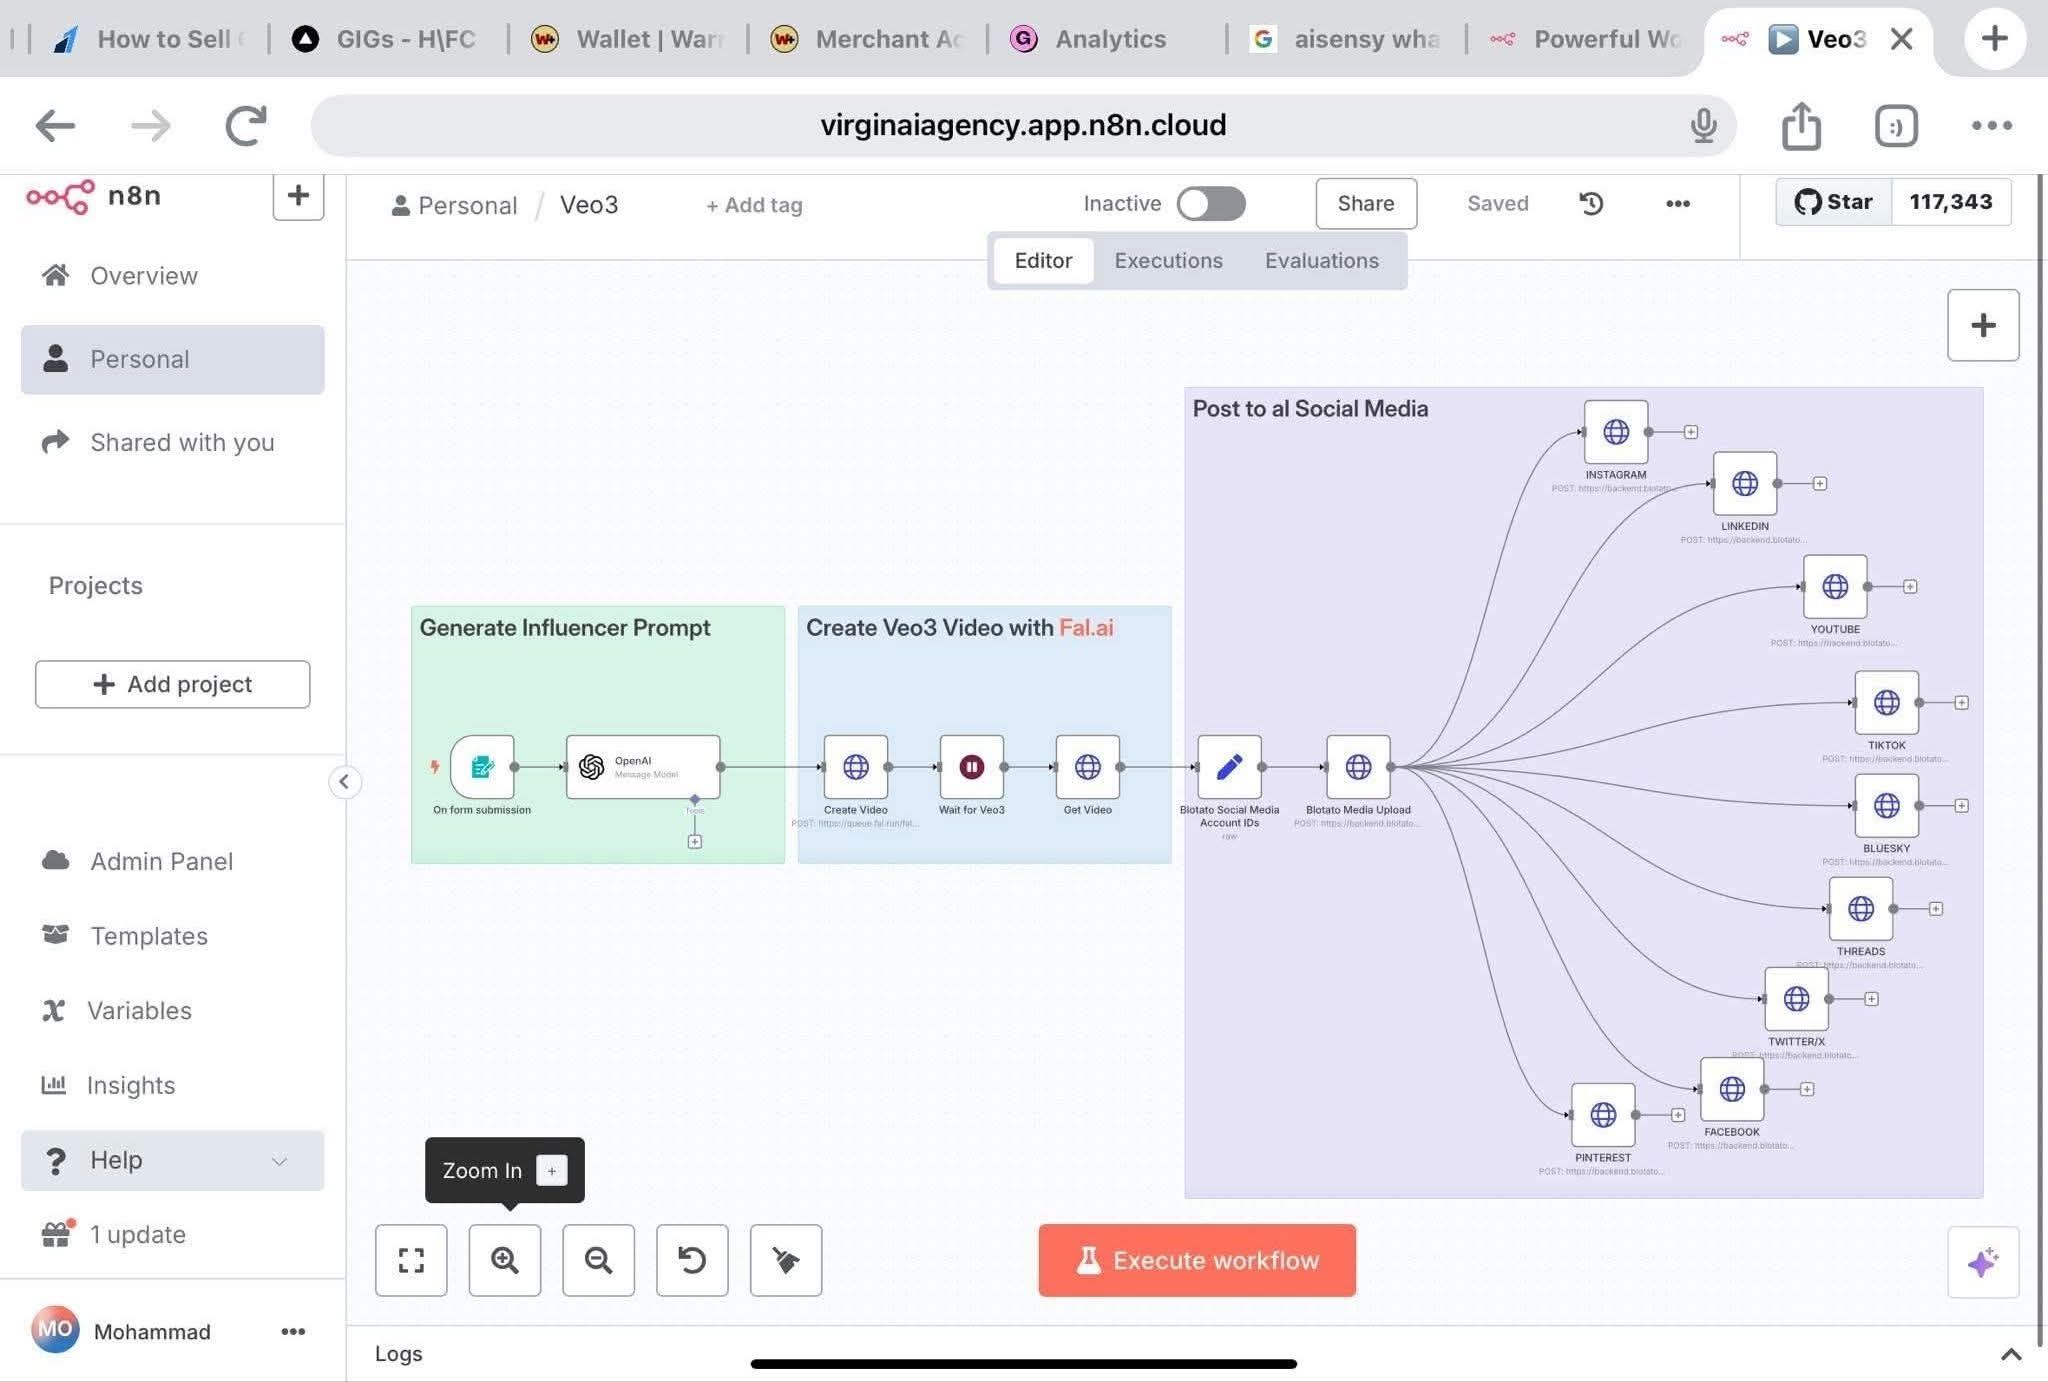Switch to the Editor tab
This screenshot has height=1382, width=2048.
point(1043,261)
